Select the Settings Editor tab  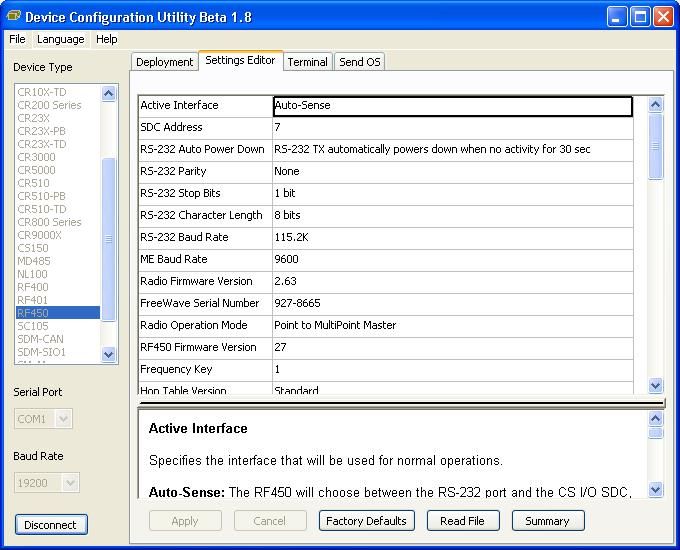coord(240,60)
